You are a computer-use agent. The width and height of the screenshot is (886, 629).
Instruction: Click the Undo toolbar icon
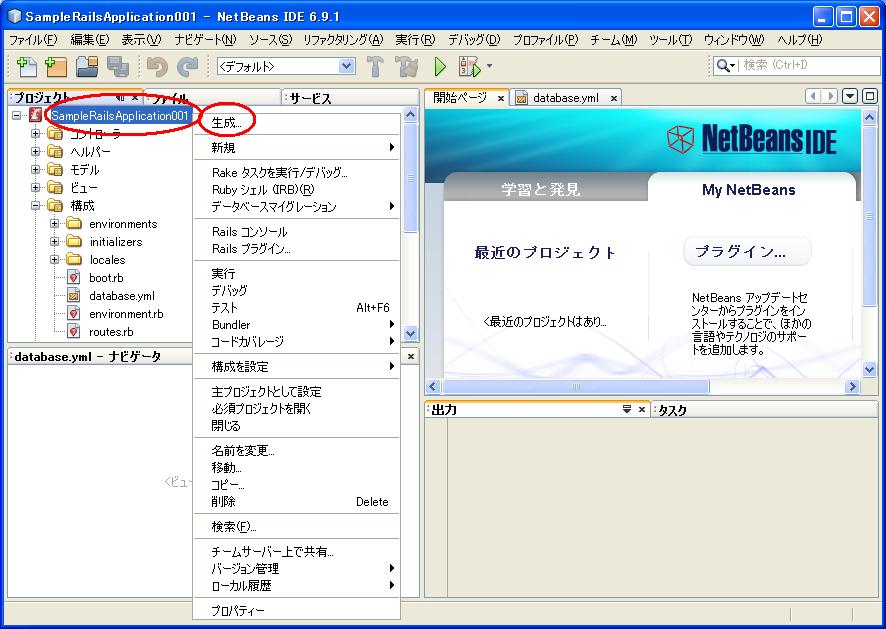pyautogui.click(x=157, y=66)
